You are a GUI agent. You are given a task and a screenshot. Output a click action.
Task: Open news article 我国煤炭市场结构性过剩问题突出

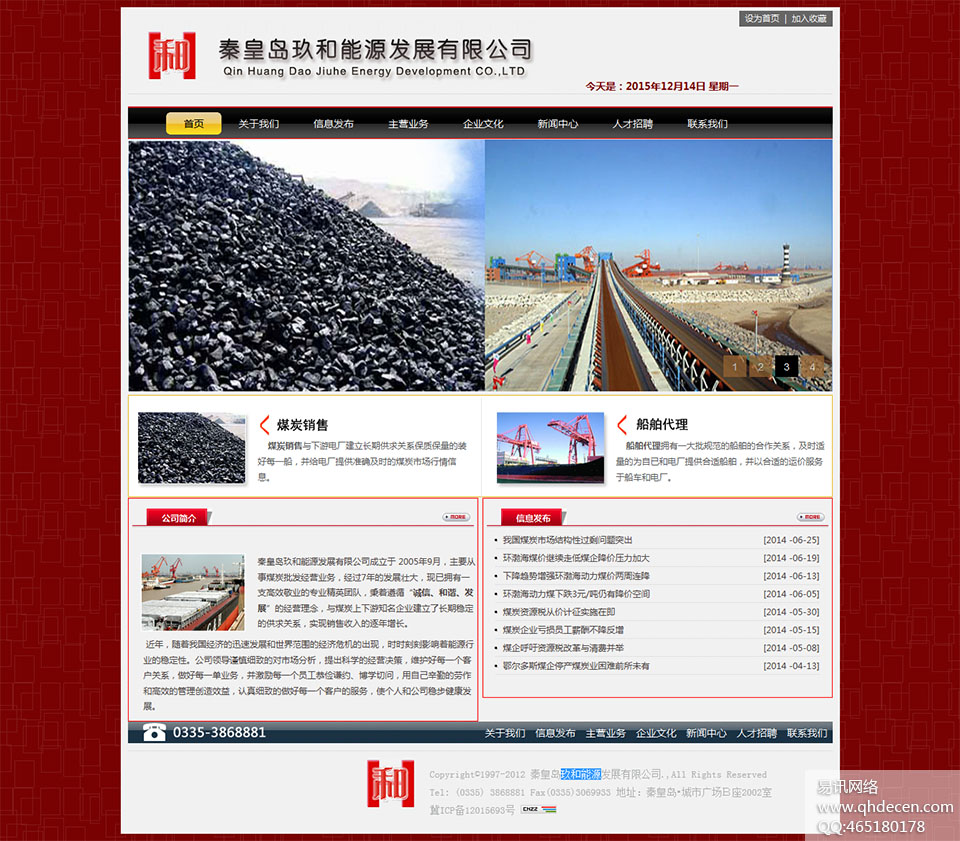coord(567,540)
